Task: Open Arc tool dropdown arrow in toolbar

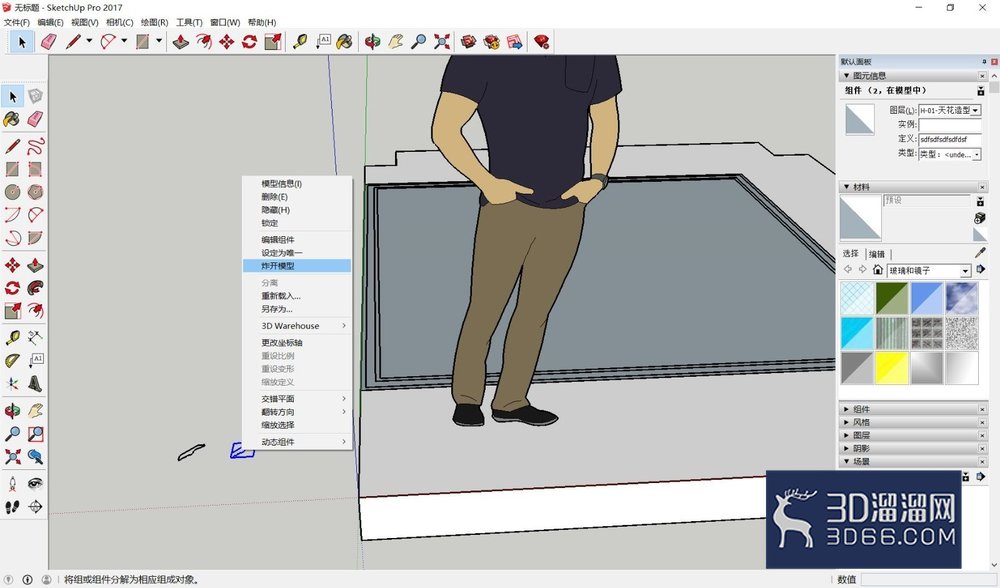Action: click(x=124, y=41)
